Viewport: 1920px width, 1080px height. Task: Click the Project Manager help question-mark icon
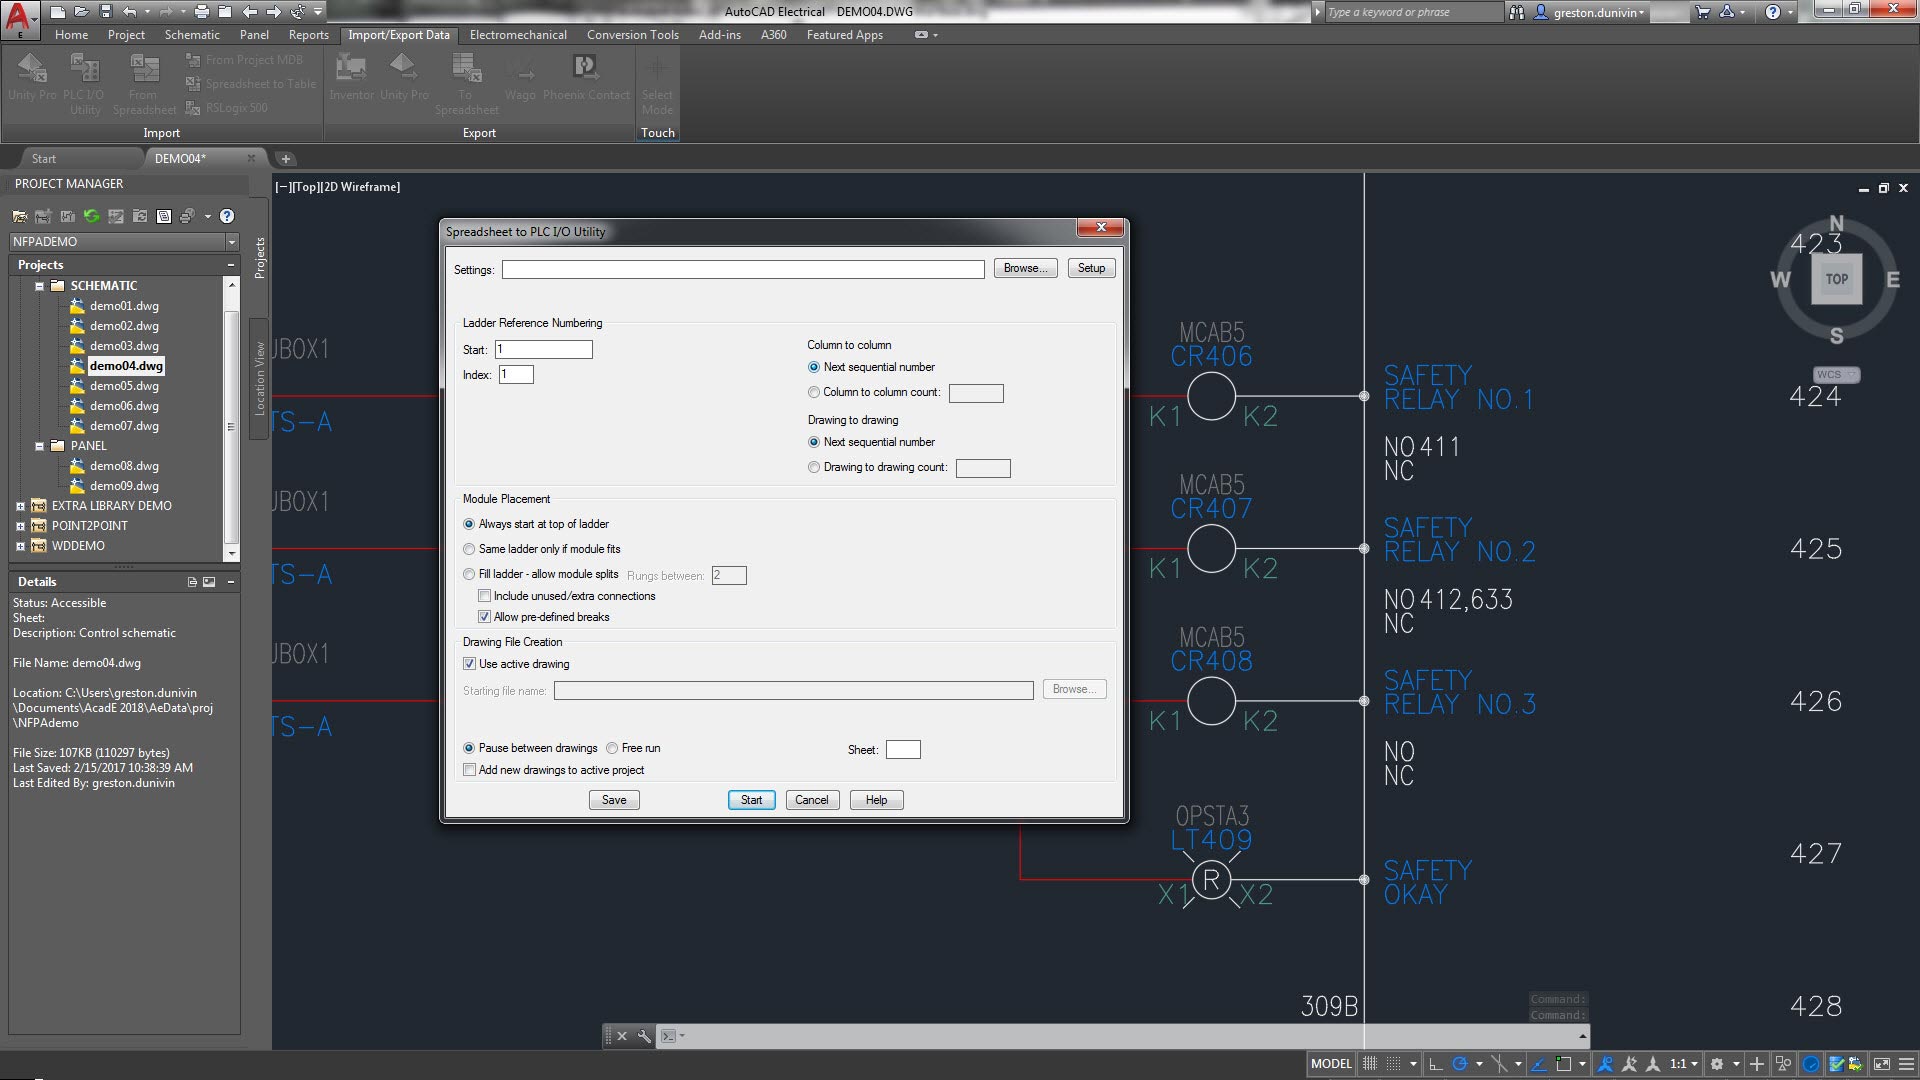pos(227,216)
